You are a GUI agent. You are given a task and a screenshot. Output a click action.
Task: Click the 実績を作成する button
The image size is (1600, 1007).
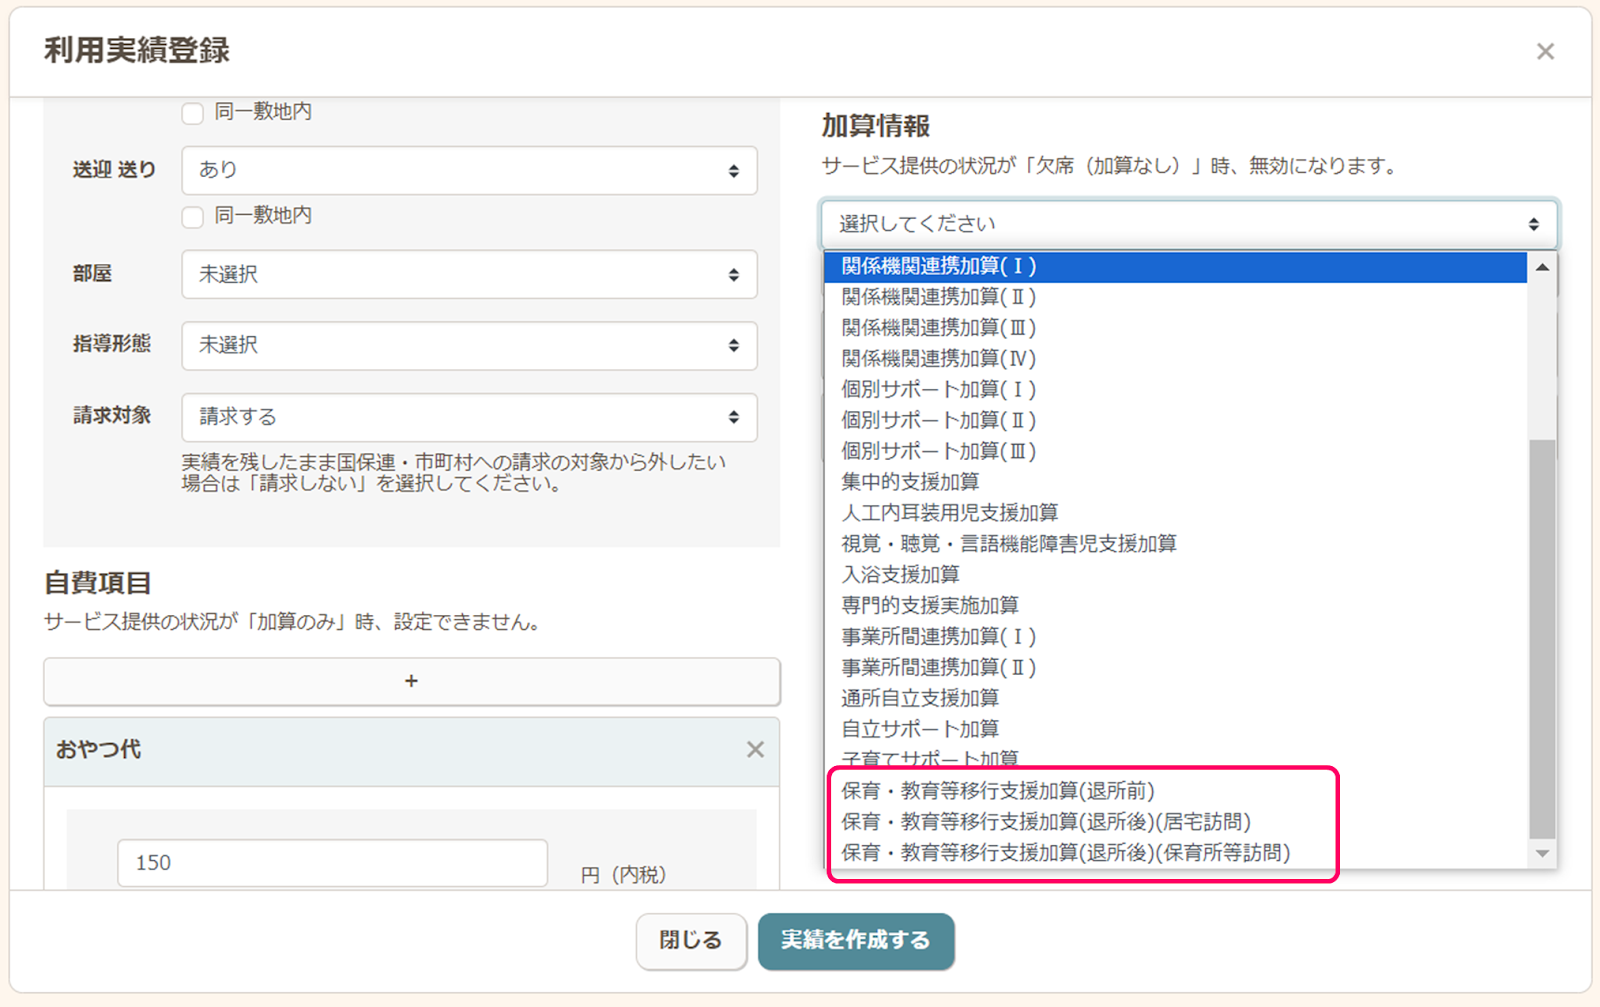[x=856, y=941]
